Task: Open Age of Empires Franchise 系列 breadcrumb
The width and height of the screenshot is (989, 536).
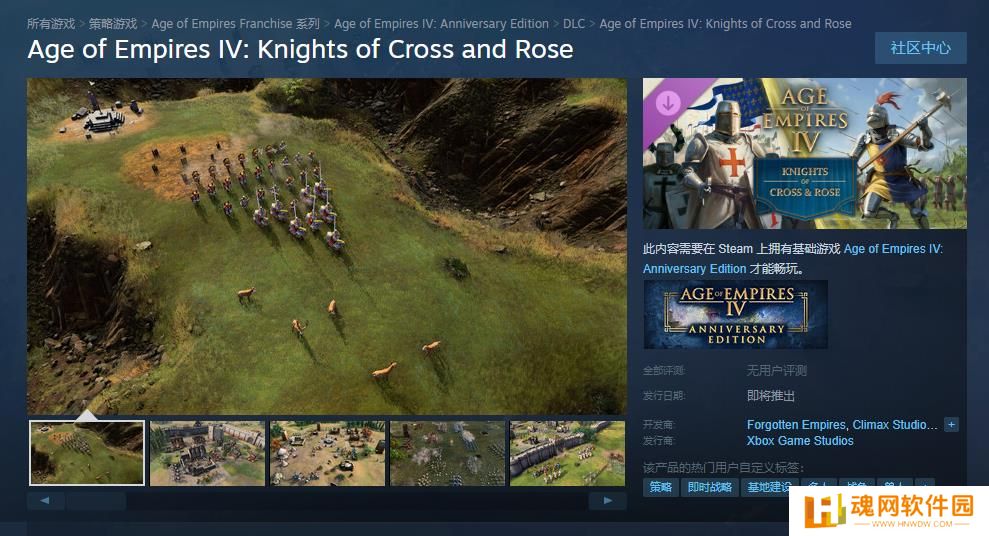Action: [x=235, y=24]
